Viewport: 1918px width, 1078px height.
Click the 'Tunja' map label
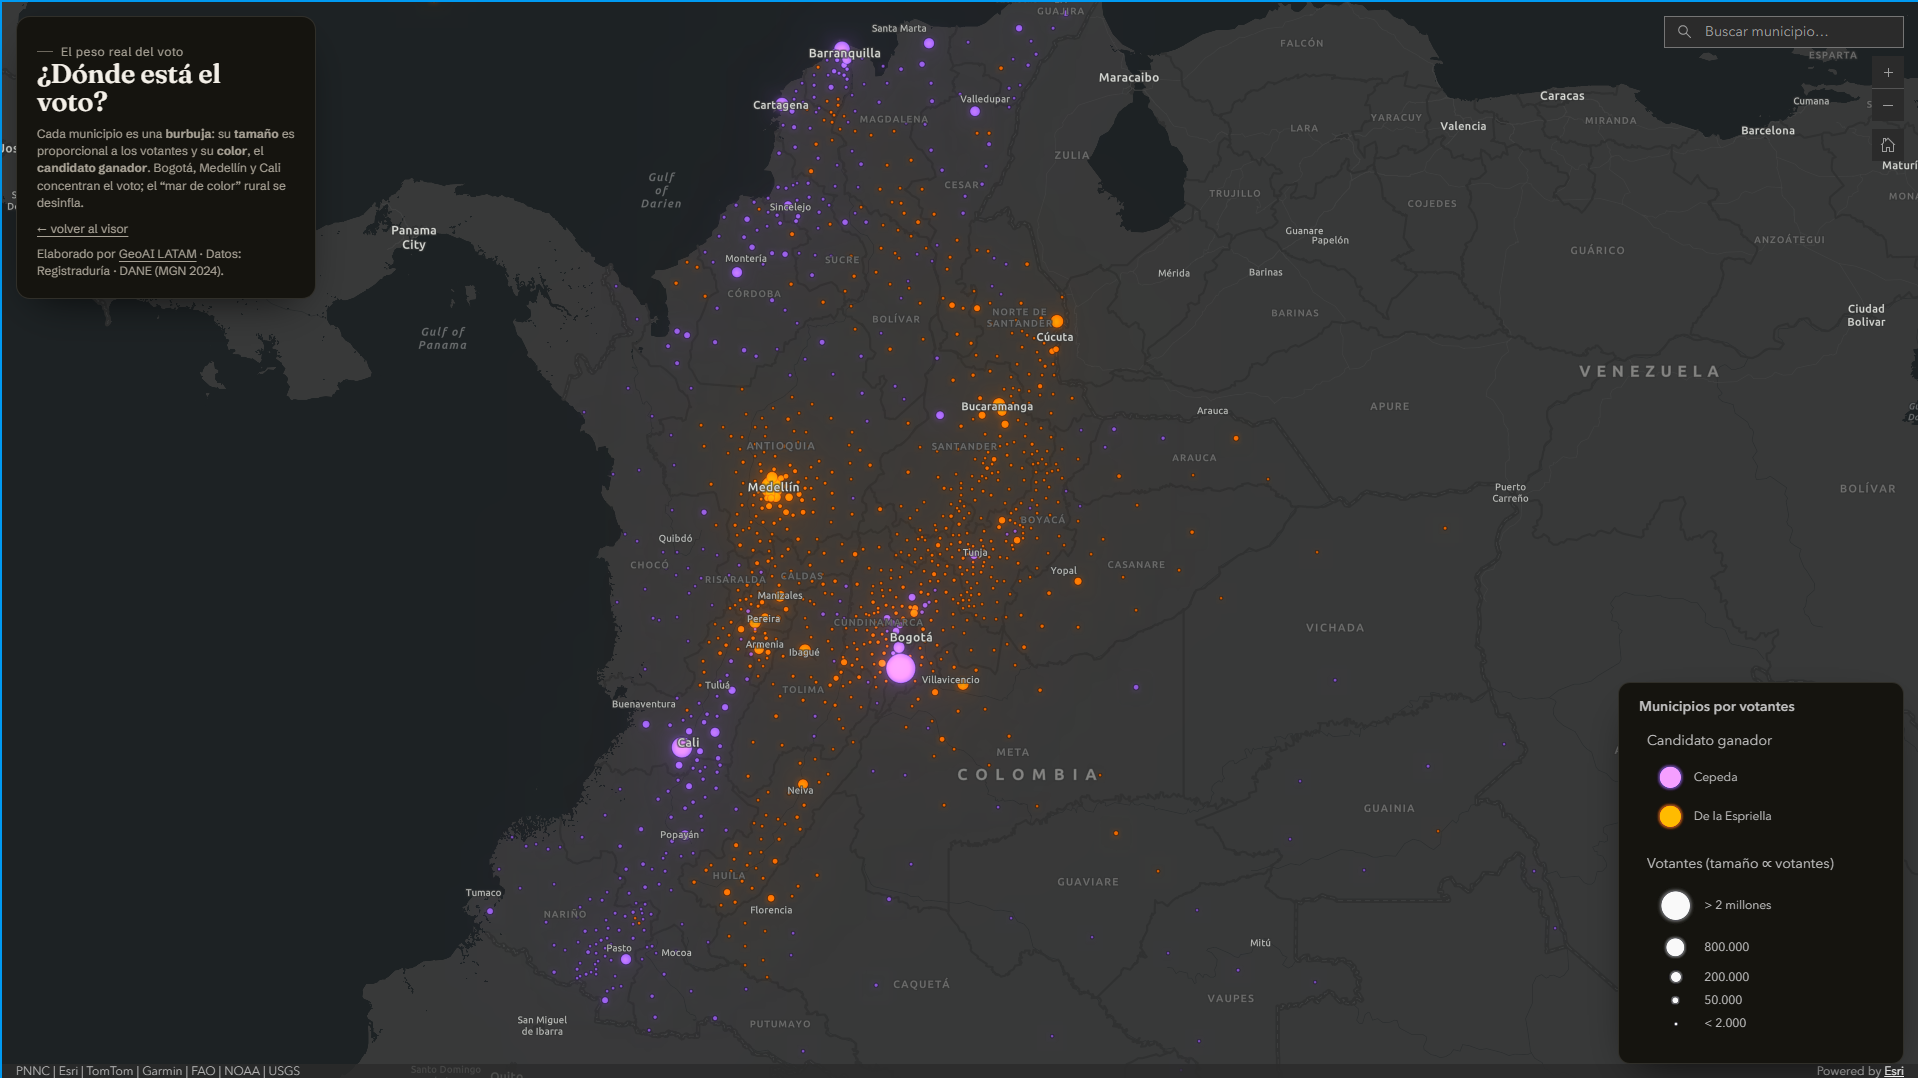click(x=975, y=553)
